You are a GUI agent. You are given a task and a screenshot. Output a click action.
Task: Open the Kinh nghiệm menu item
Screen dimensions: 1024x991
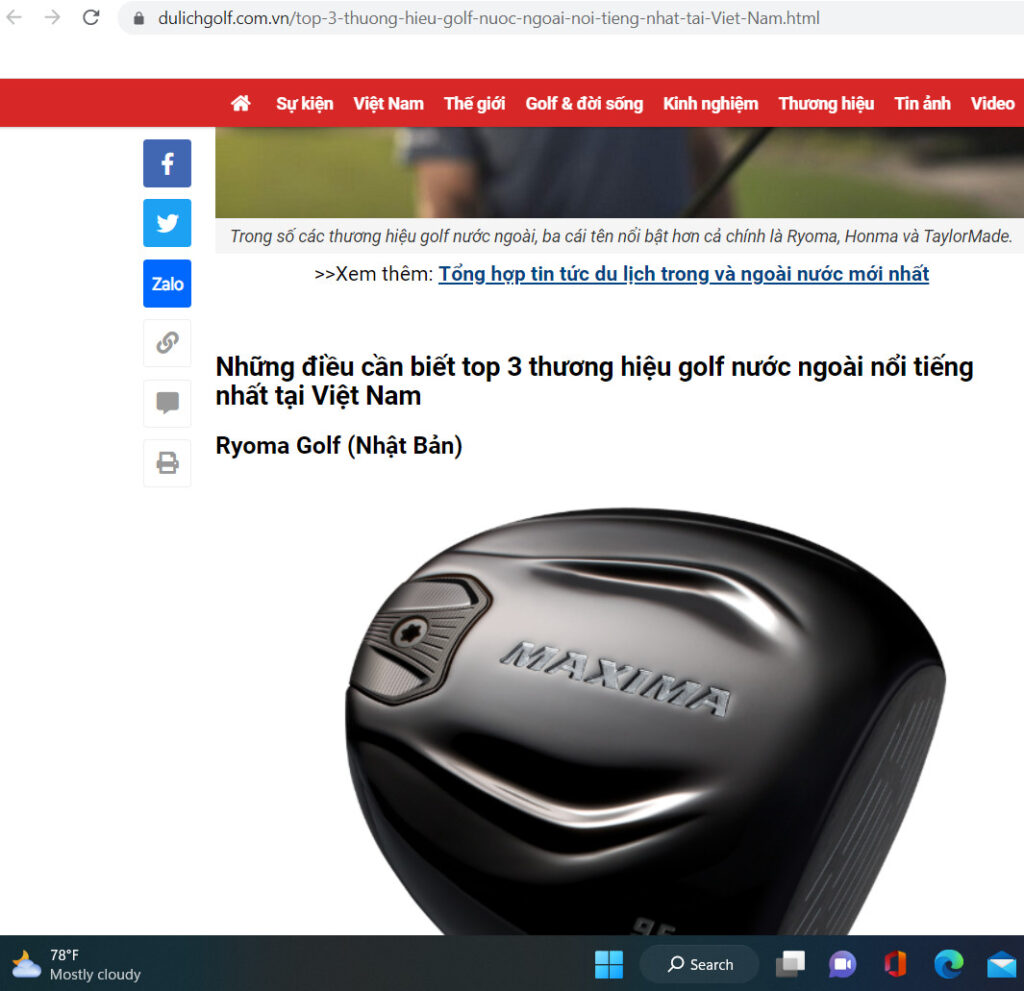tap(711, 104)
